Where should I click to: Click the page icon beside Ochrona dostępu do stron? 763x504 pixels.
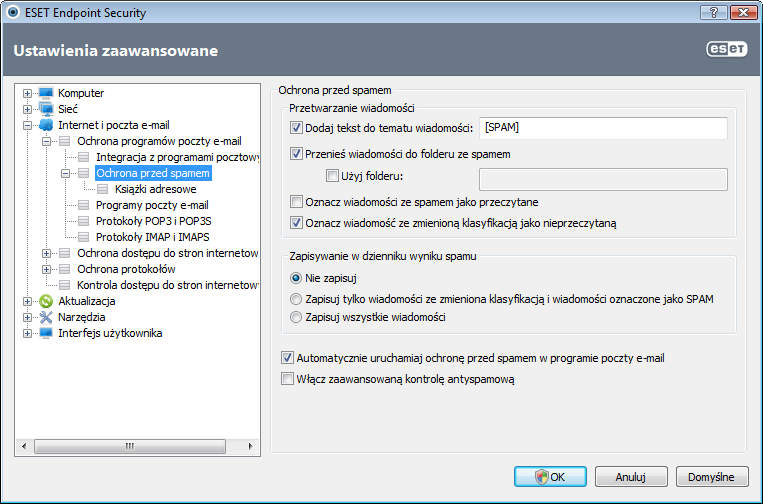pos(64,253)
